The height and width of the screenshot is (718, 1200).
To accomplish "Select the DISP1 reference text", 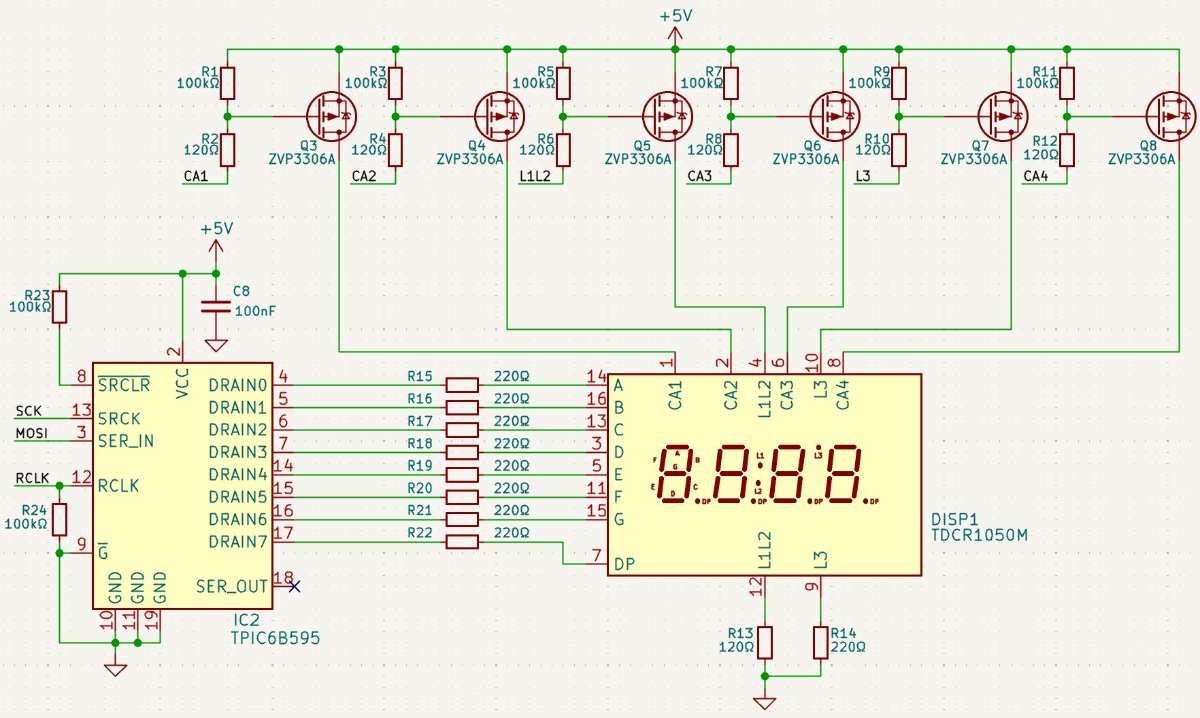I will 954,520.
